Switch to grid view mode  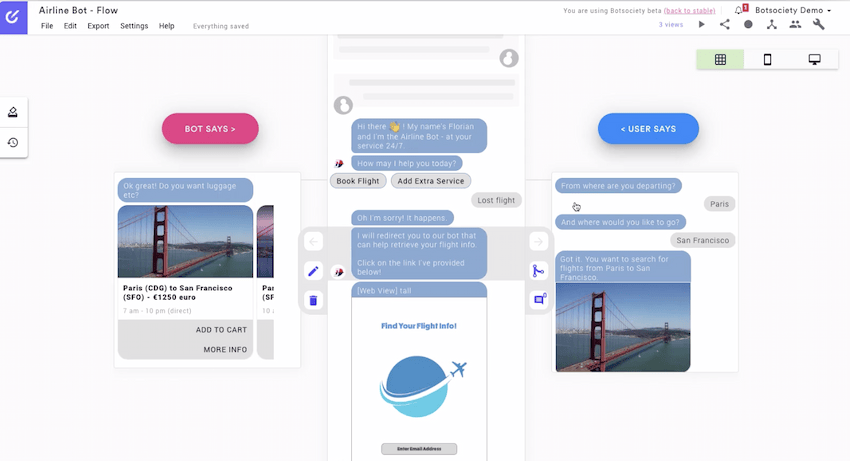(720, 60)
